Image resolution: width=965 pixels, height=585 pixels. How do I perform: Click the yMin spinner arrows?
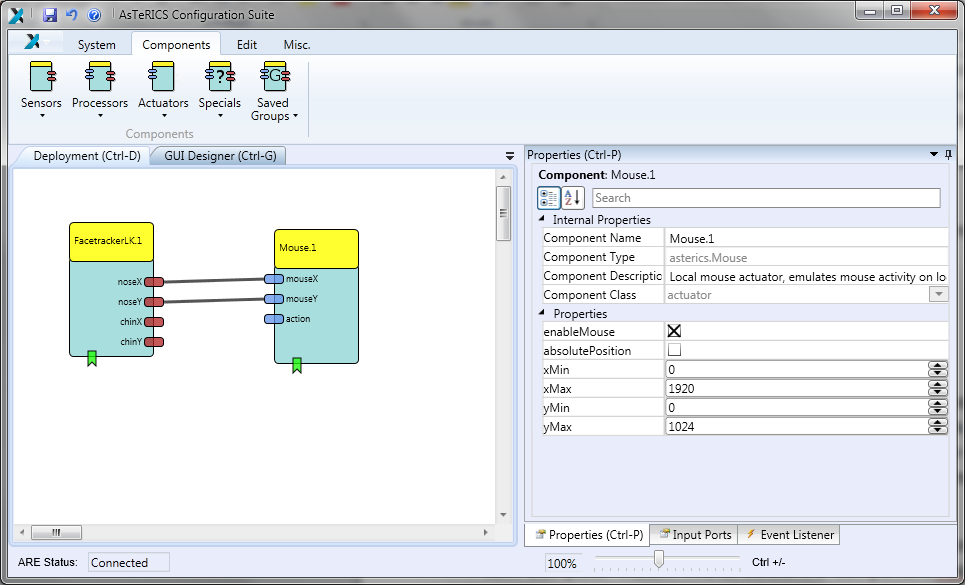pyautogui.click(x=937, y=408)
